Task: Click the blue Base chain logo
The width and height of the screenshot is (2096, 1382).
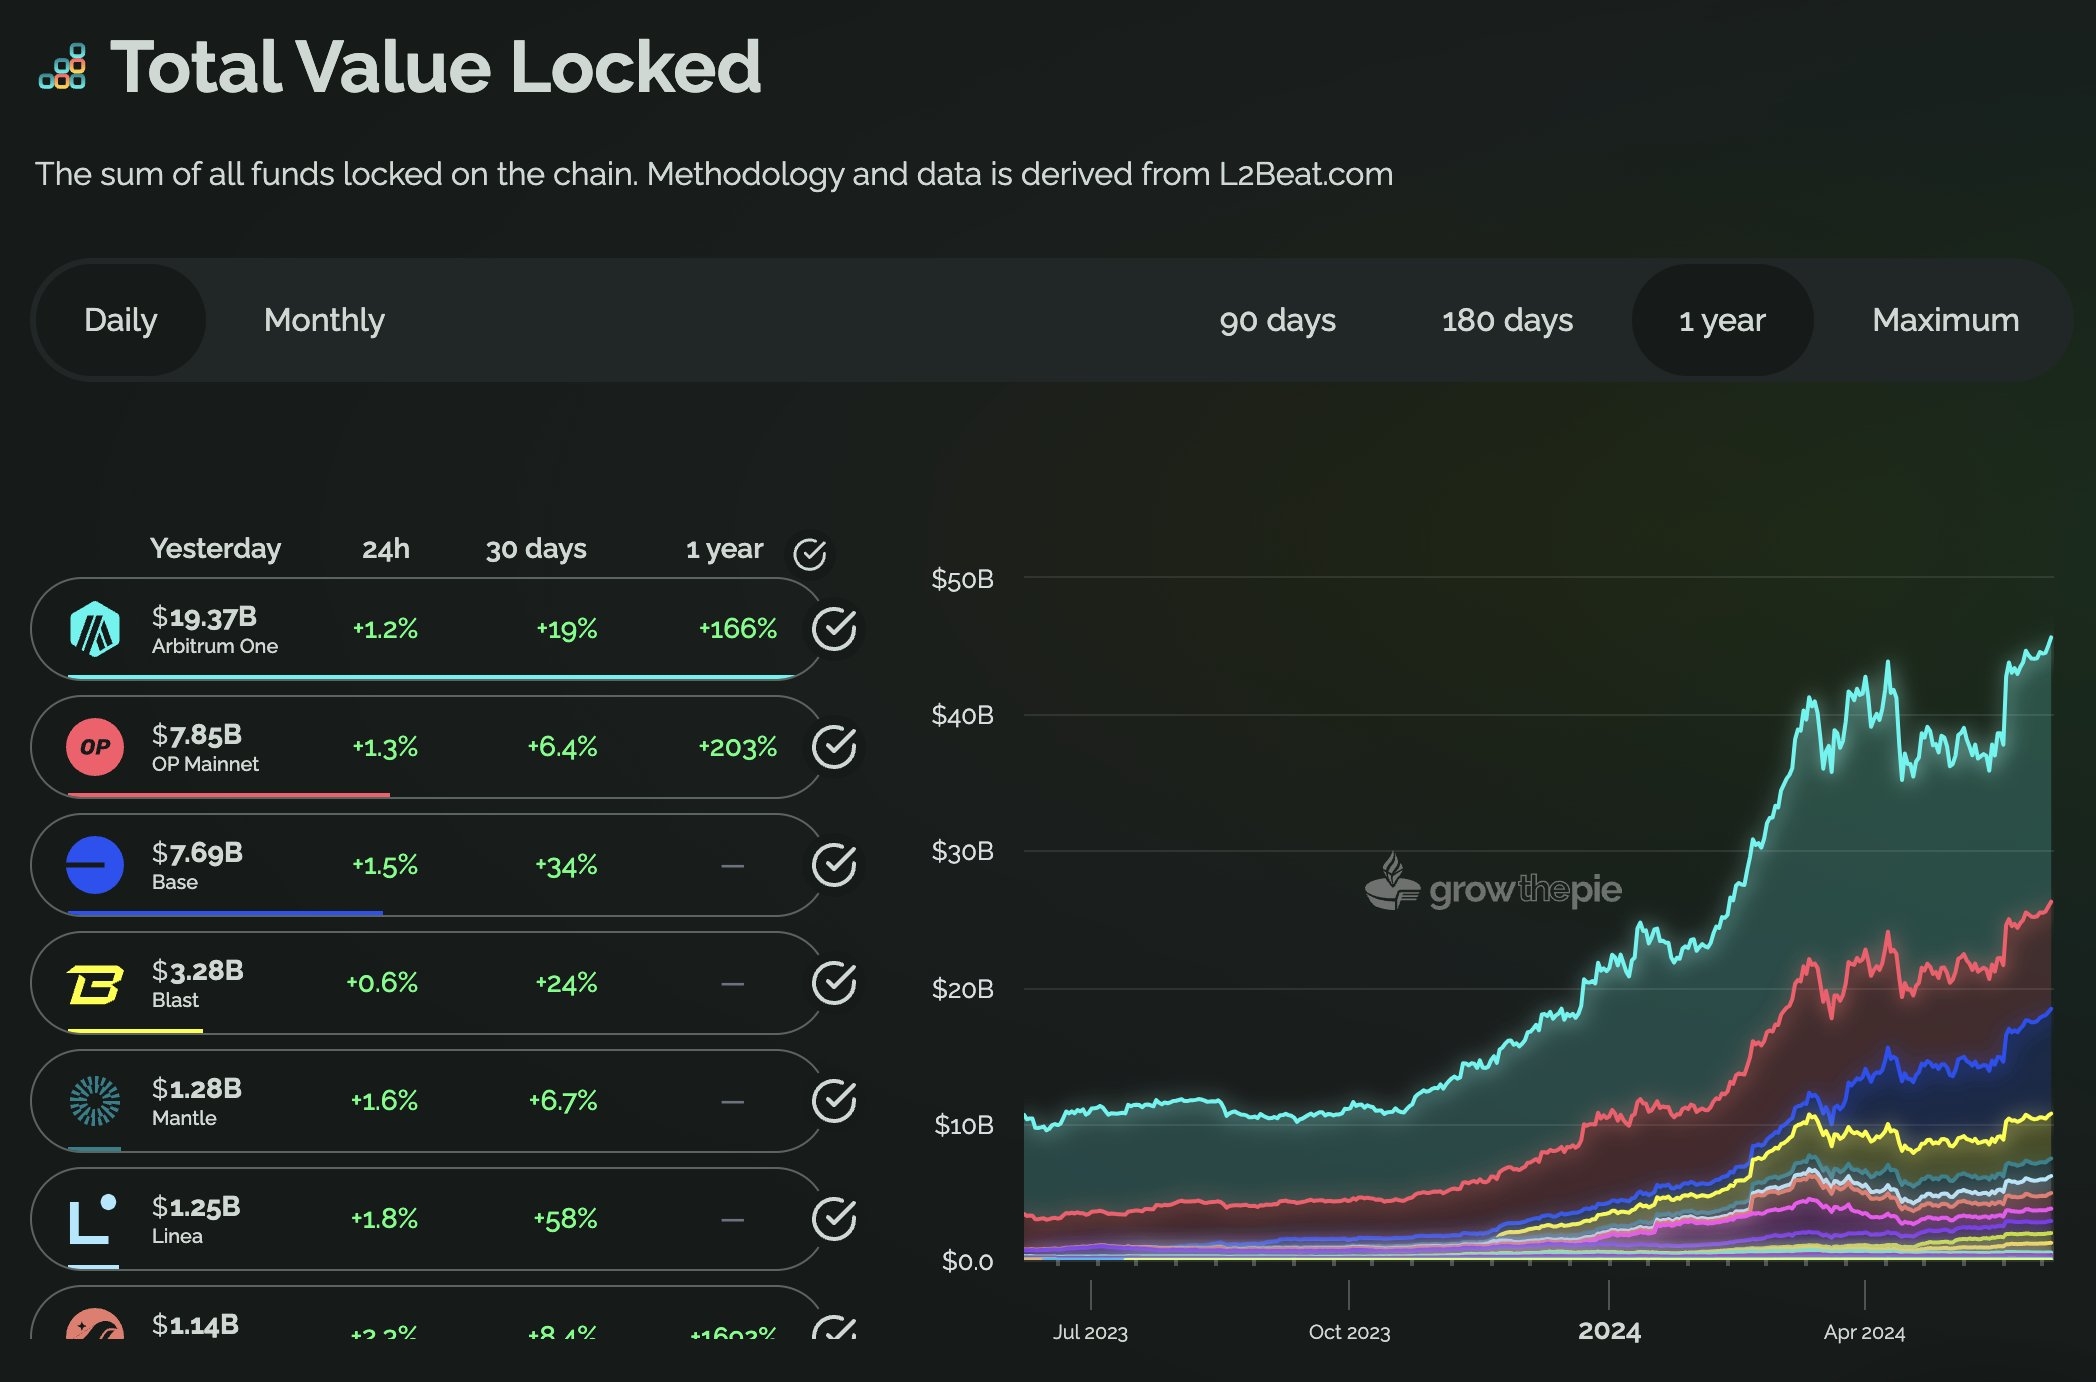Action: tap(95, 865)
